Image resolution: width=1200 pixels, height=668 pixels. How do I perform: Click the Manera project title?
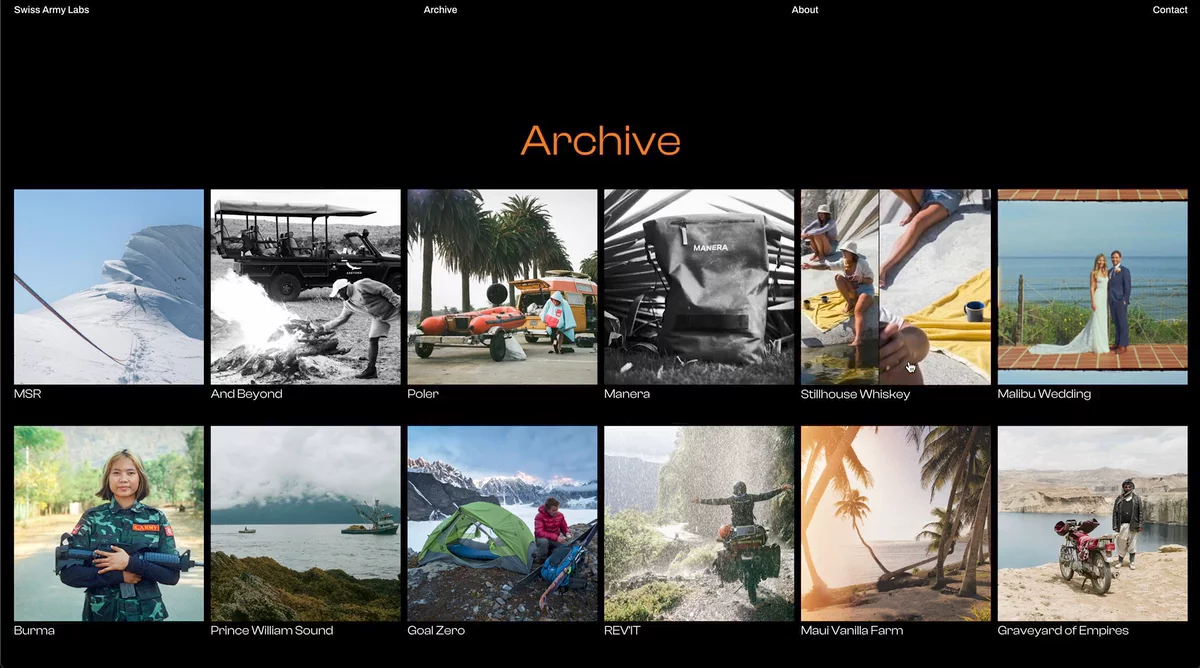[627, 394]
